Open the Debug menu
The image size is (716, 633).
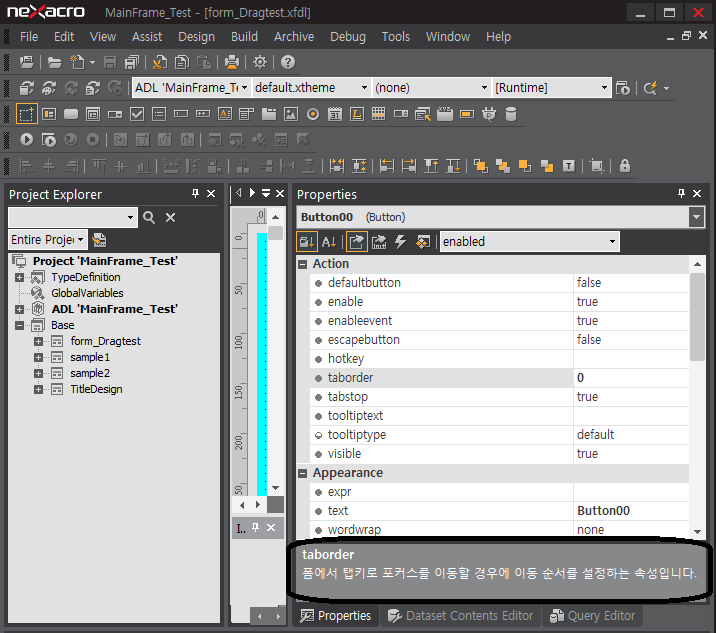pyautogui.click(x=348, y=37)
